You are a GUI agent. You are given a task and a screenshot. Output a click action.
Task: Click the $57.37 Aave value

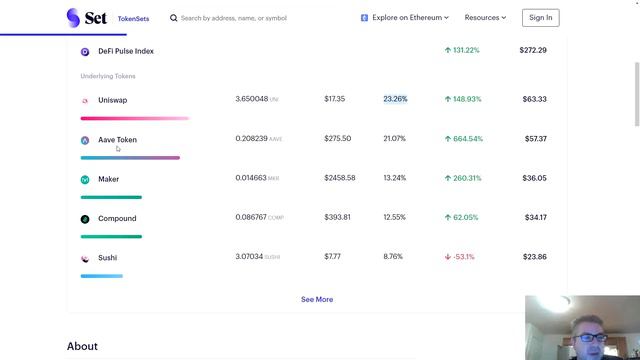[536, 139]
